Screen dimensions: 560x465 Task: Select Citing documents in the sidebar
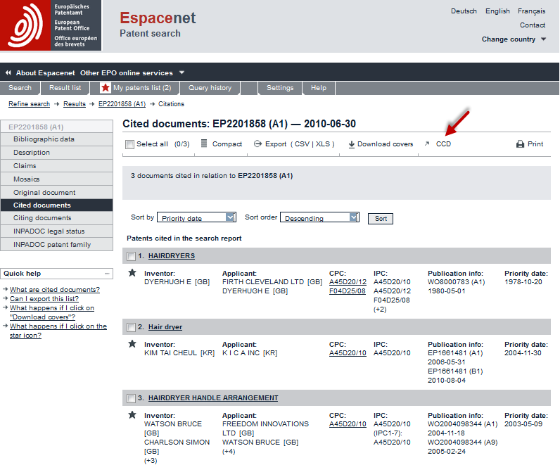(x=57, y=218)
